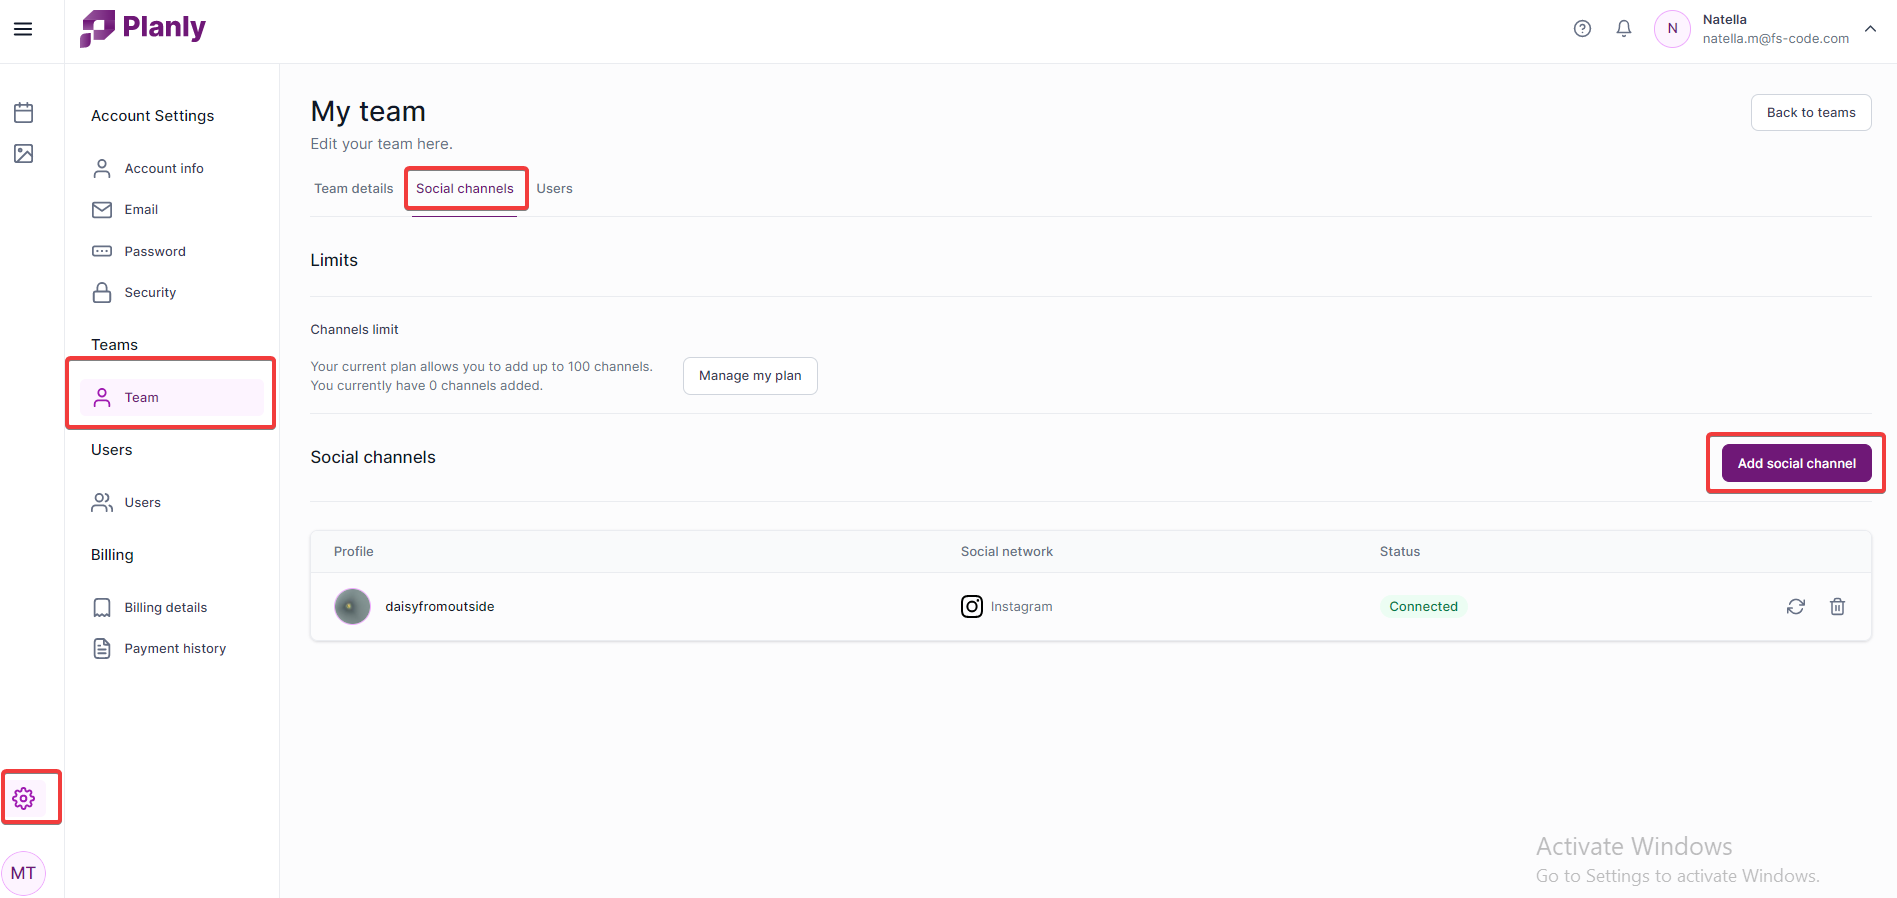
Task: Click Back to teams button
Action: (1811, 112)
